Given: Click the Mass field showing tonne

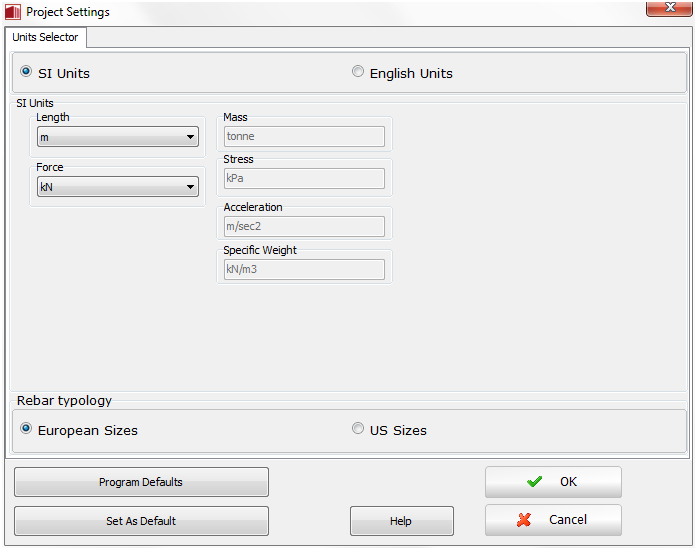Looking at the screenshot, I should click(x=304, y=137).
